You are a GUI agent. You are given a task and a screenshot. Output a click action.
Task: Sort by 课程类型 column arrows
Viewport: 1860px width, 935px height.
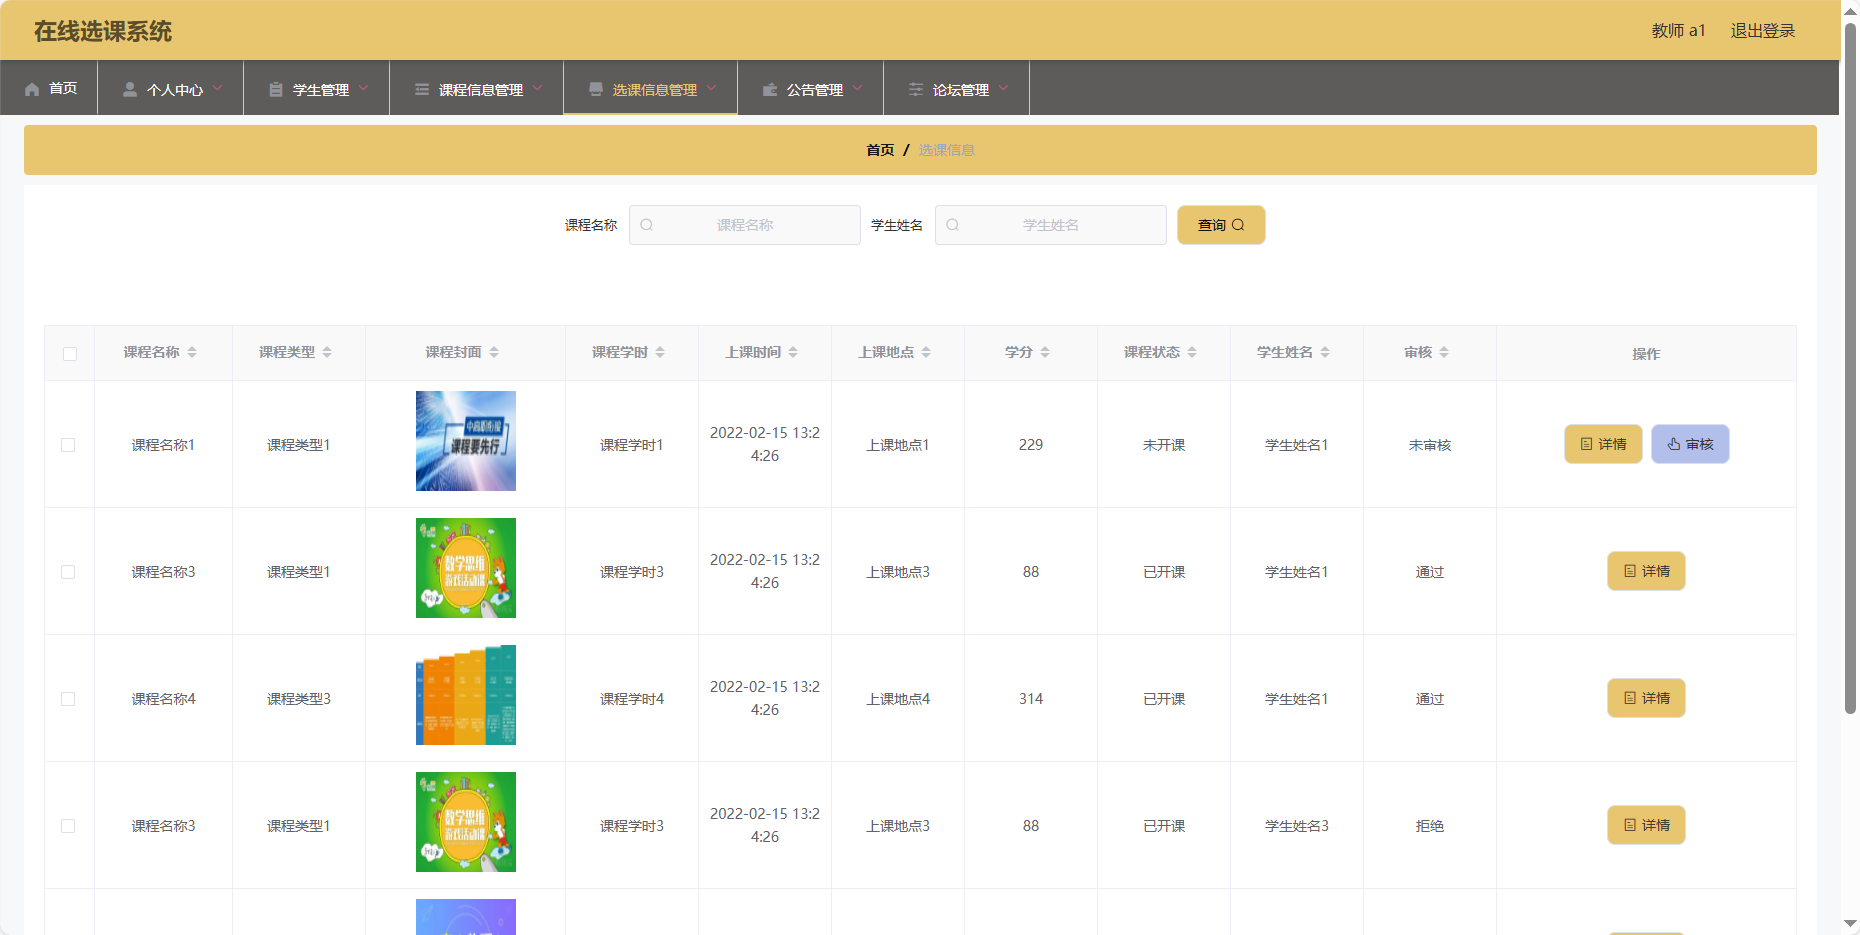point(327,352)
